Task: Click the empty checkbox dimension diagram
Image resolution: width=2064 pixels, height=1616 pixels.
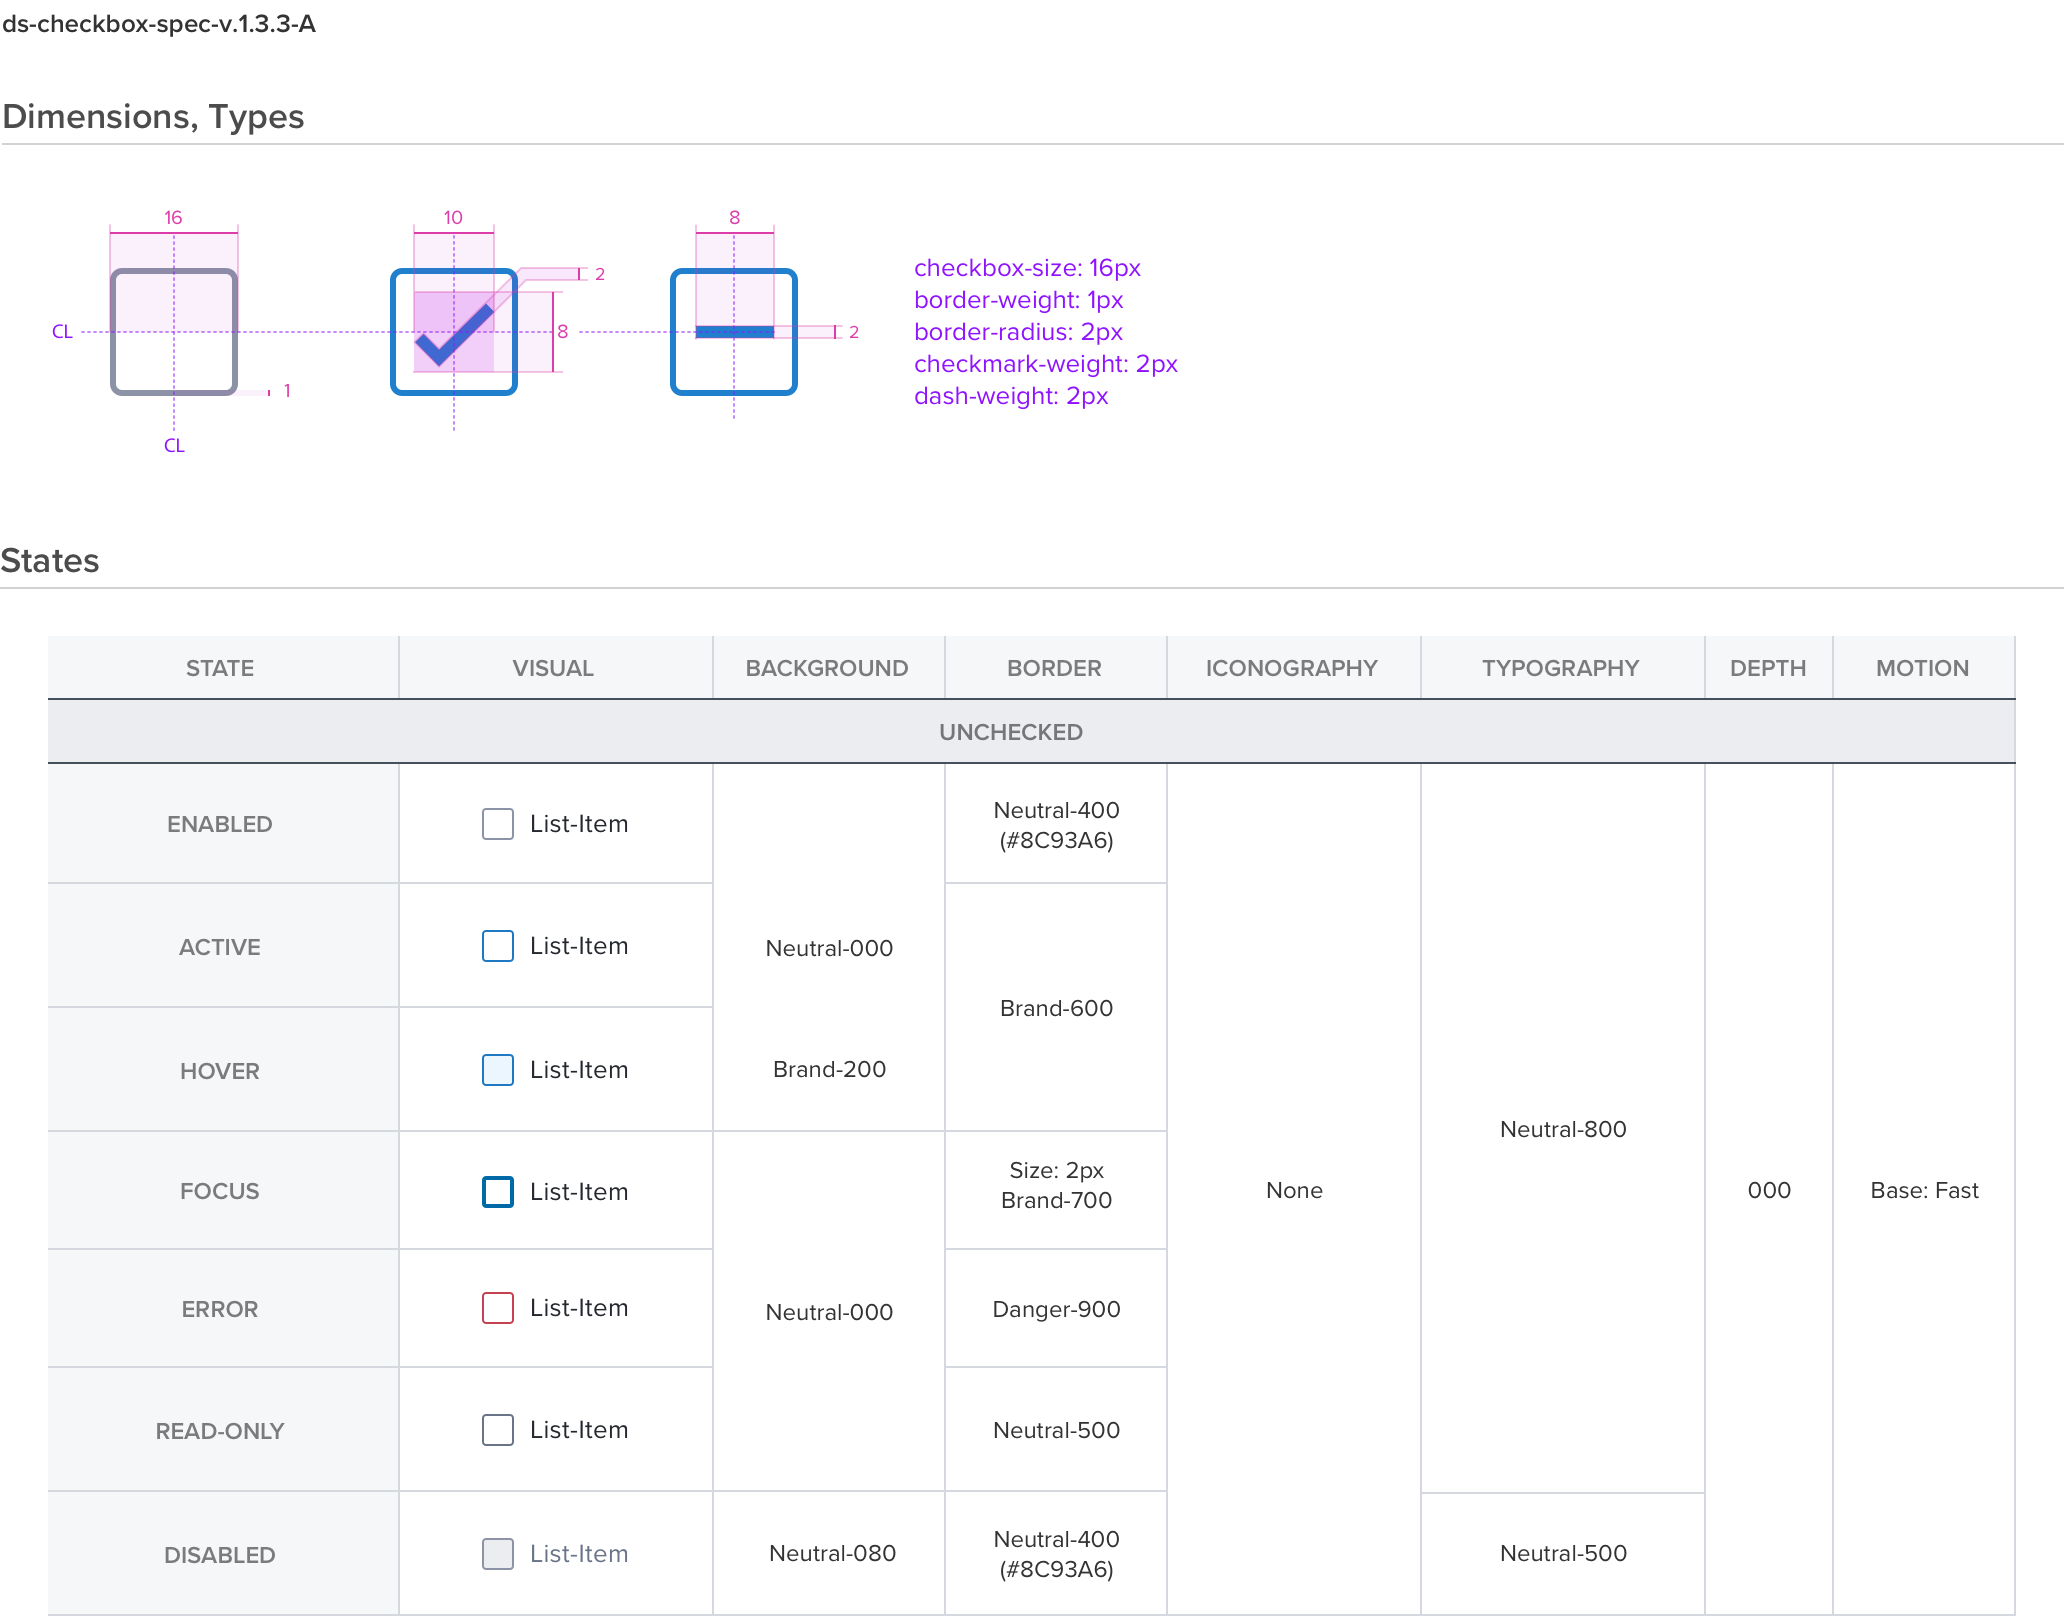Action: (x=174, y=332)
